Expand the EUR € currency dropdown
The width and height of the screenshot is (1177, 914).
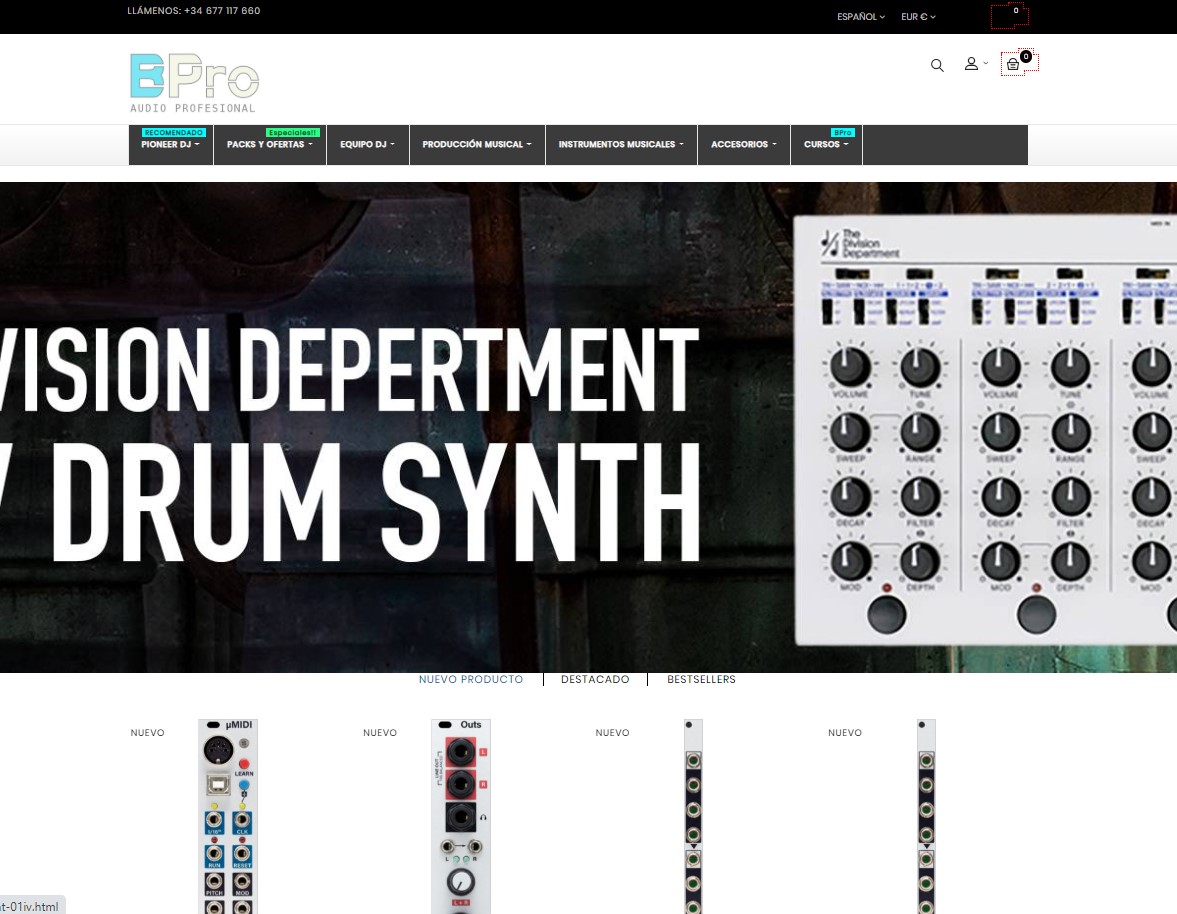[918, 17]
